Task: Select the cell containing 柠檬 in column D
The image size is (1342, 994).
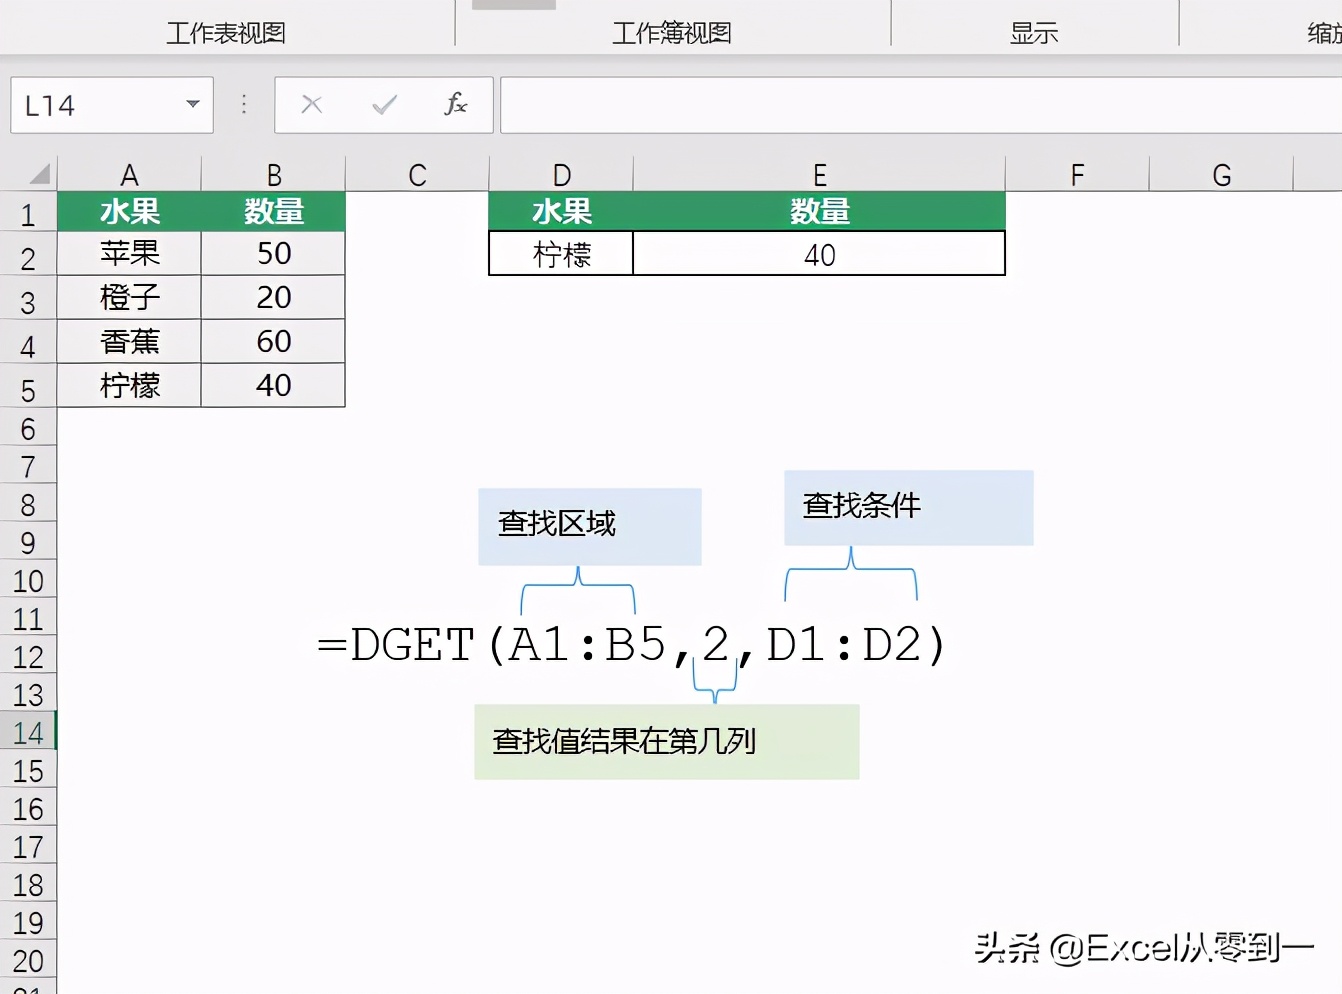Action: click(x=561, y=254)
